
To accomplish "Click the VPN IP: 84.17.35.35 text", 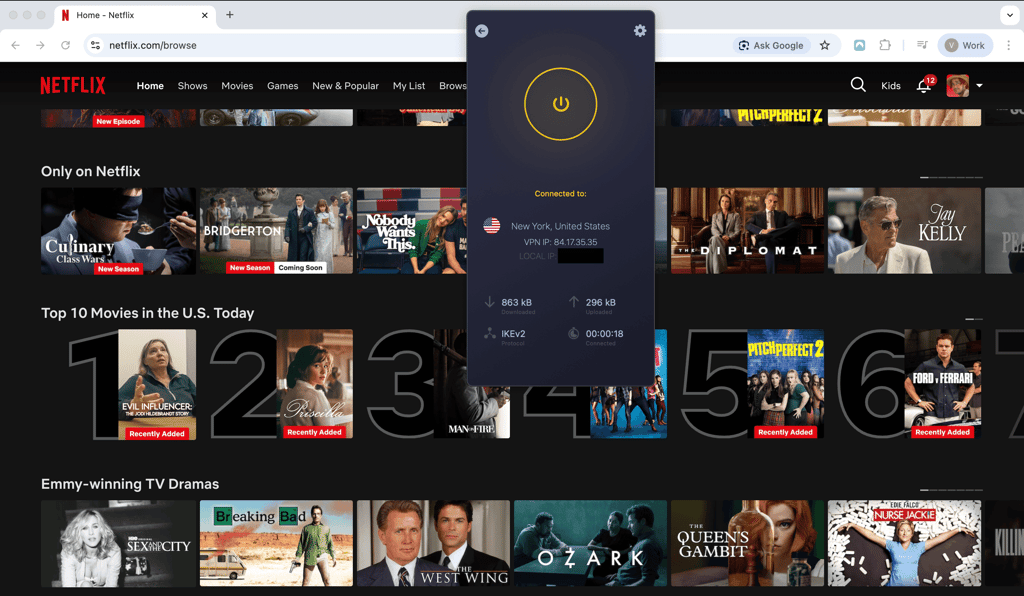I will pos(560,242).
